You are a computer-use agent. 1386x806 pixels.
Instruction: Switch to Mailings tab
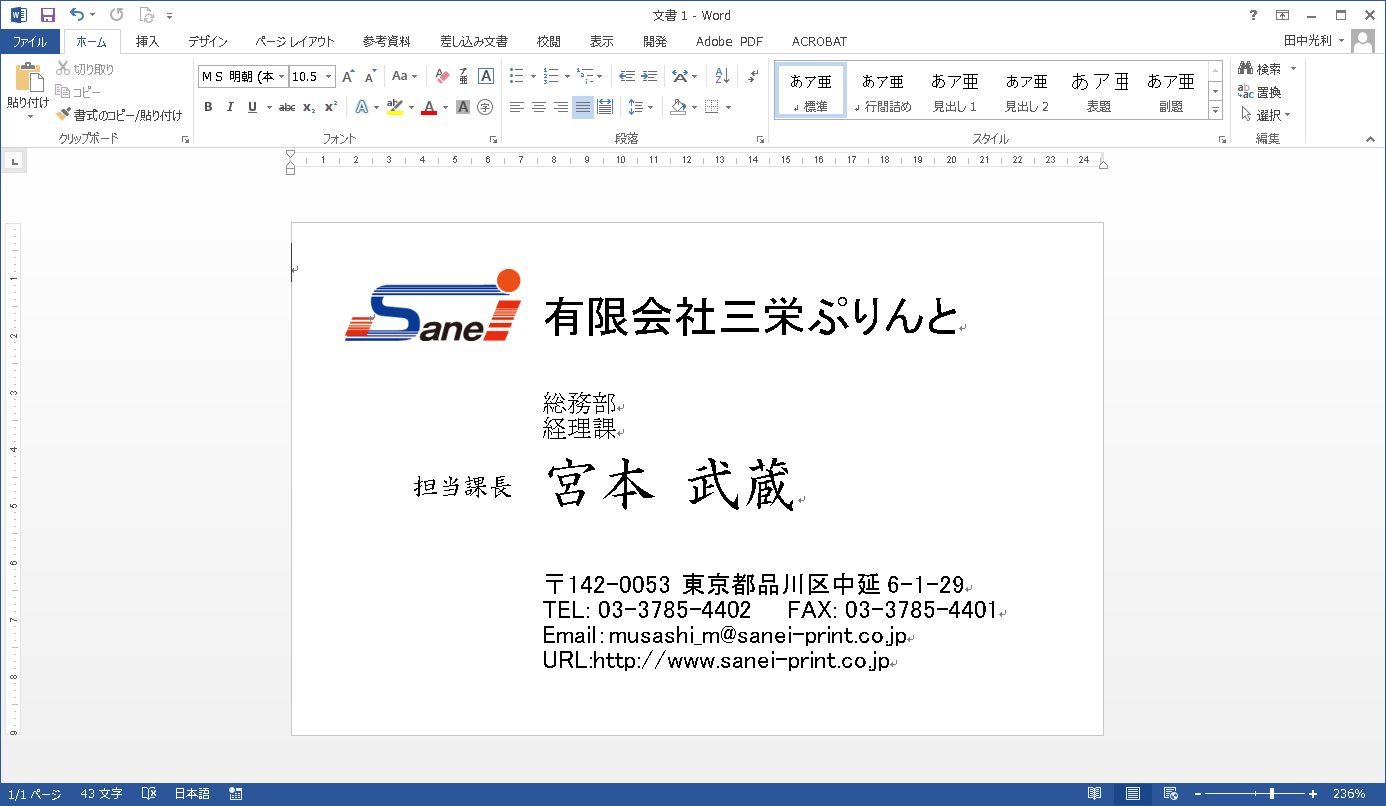tap(474, 41)
